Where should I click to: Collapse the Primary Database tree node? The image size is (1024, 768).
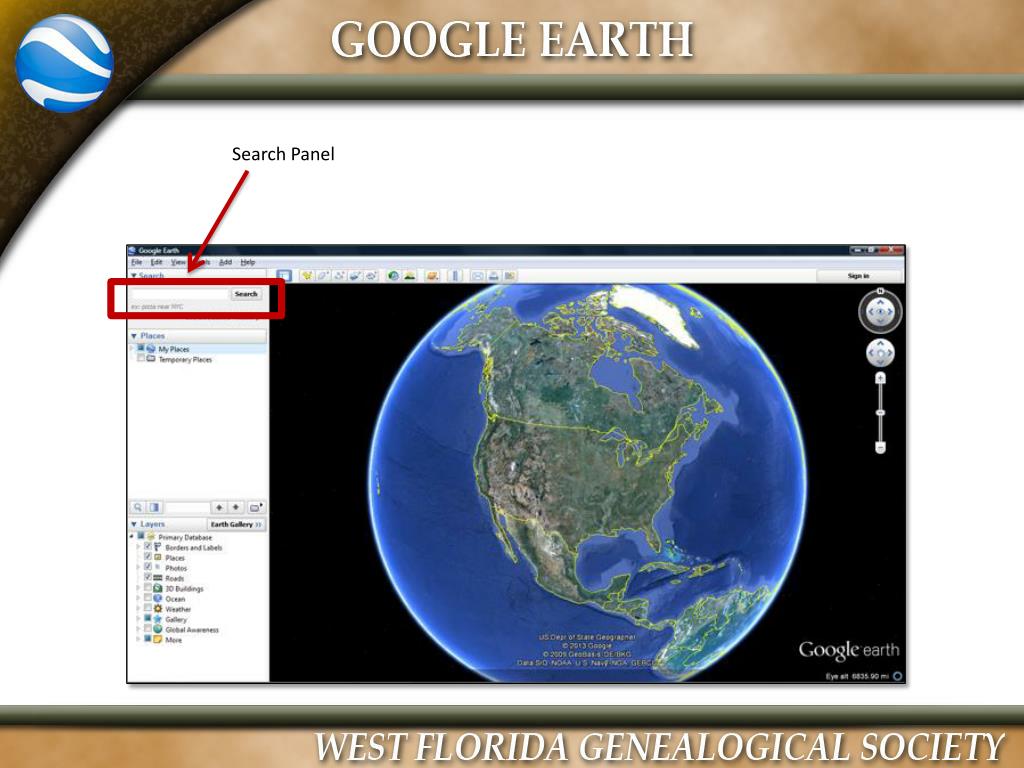tap(133, 537)
